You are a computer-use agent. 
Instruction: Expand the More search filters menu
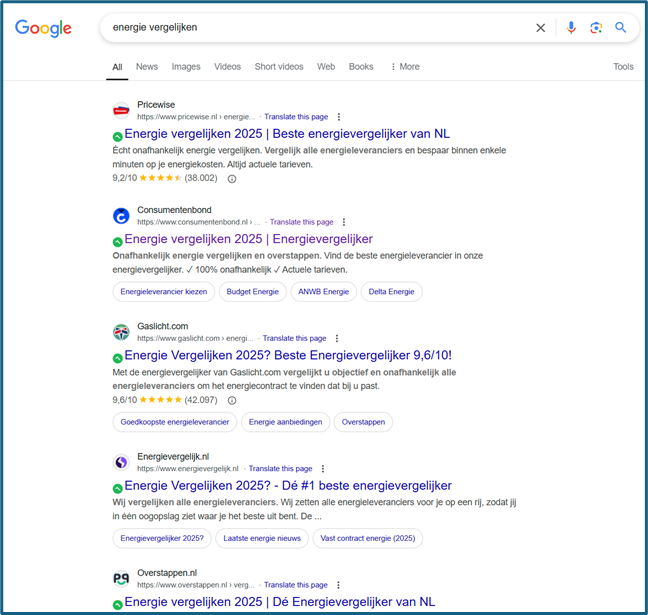(405, 67)
